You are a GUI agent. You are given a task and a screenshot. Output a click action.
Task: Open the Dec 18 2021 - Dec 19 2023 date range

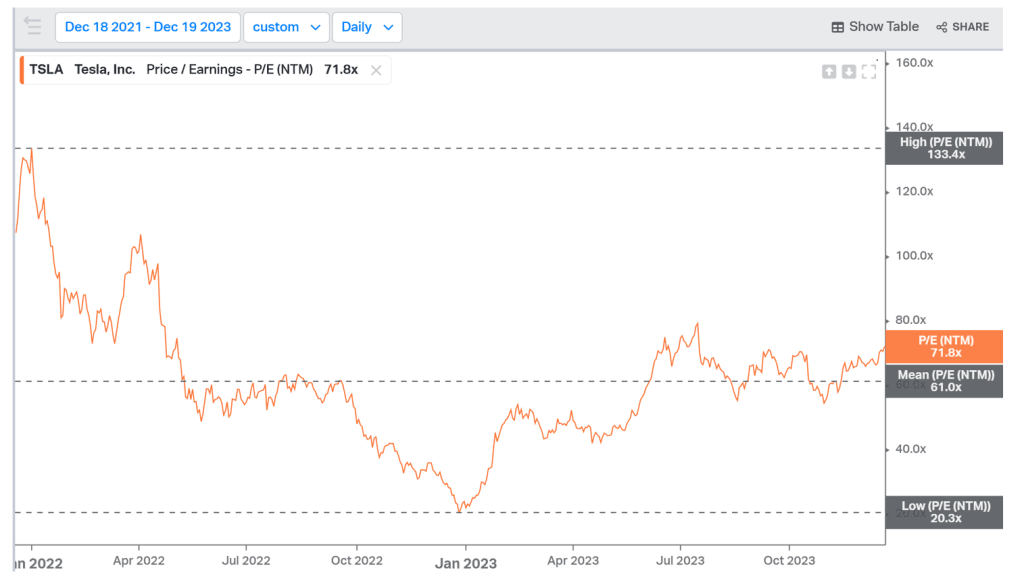click(x=148, y=27)
